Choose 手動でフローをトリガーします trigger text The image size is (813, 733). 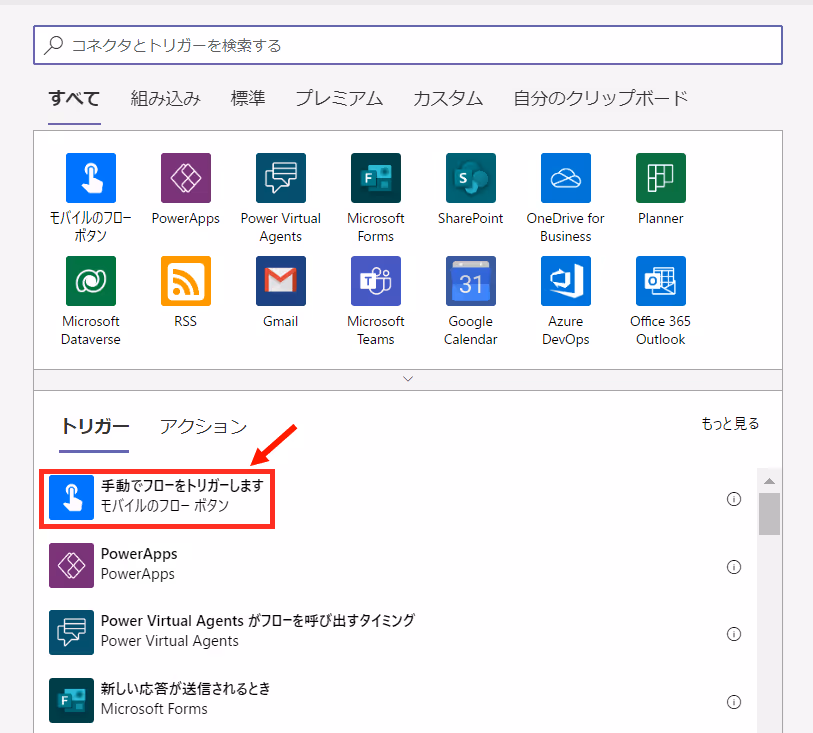coord(182,486)
